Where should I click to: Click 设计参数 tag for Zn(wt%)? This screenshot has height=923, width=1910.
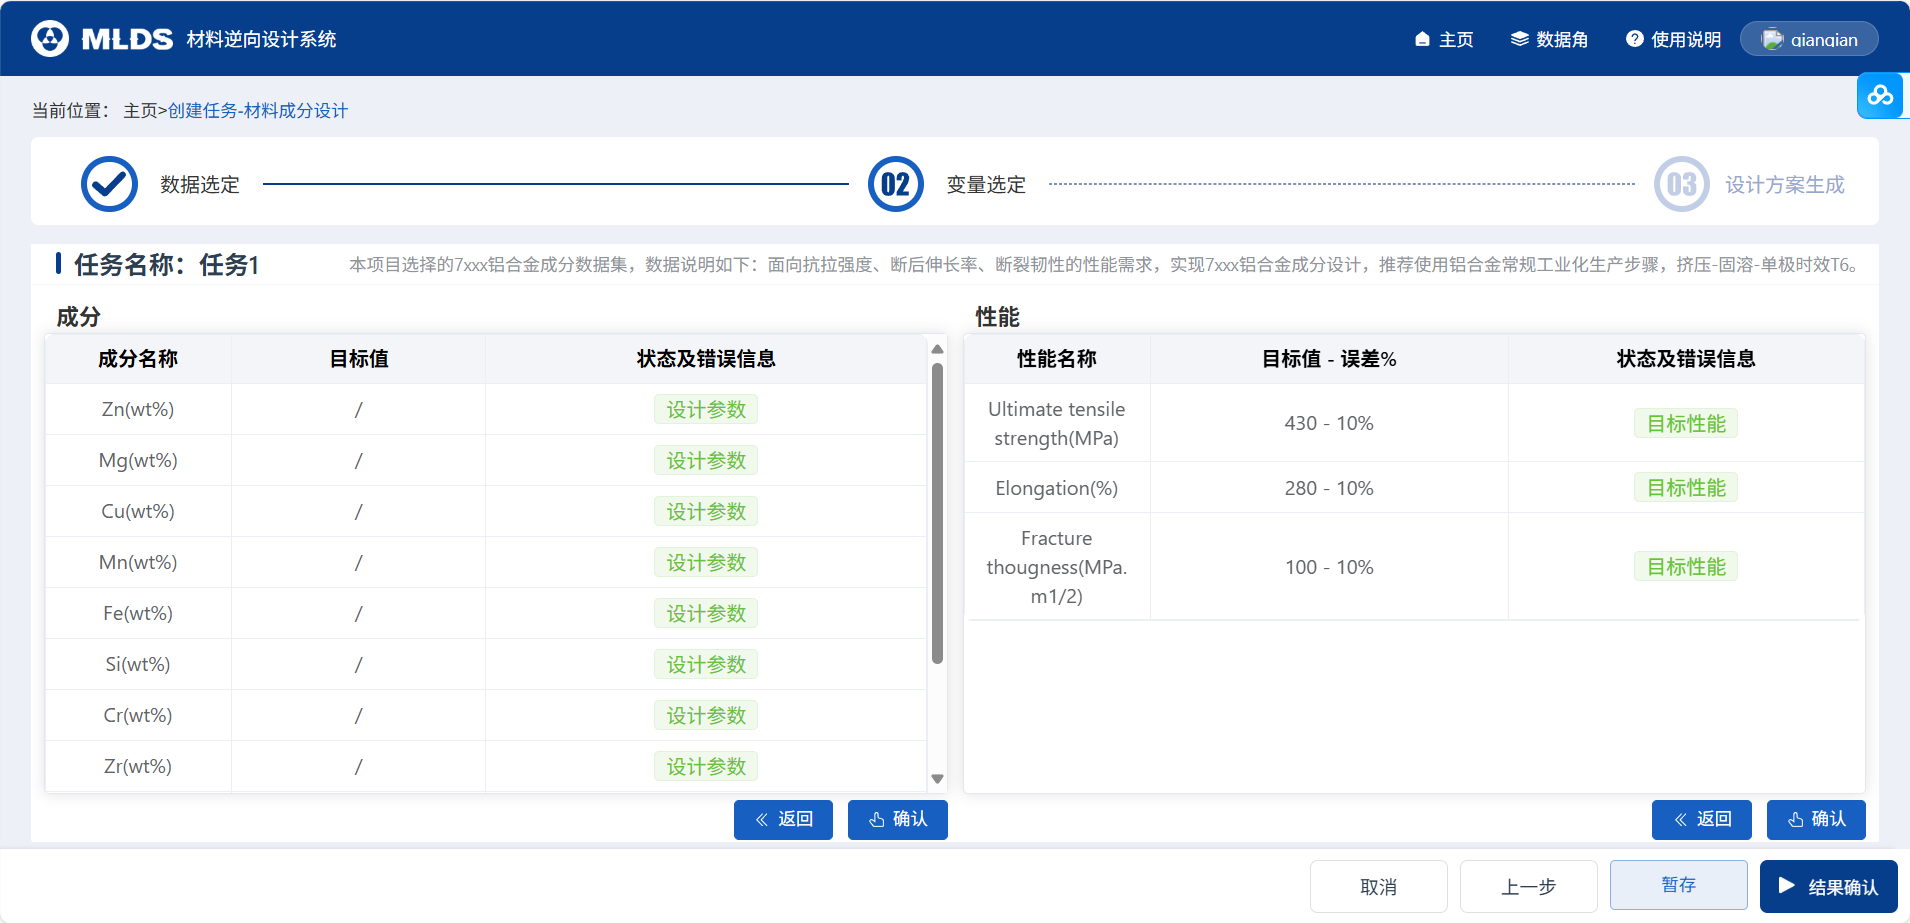coord(706,409)
